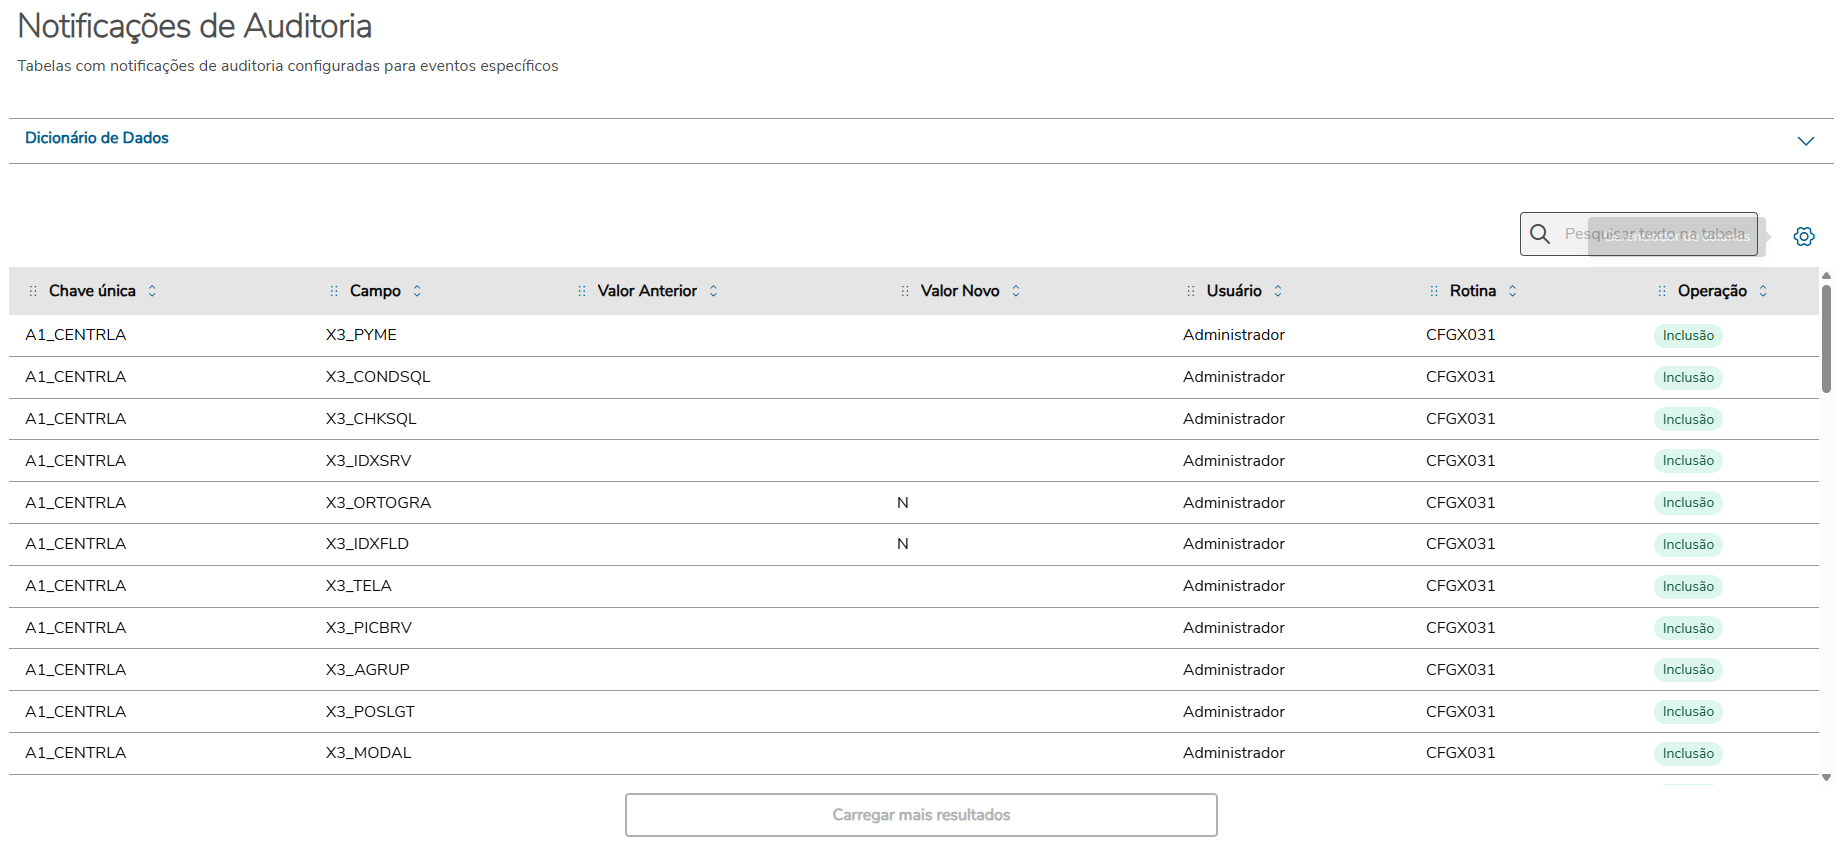Select the X3_ORTOGRA row cell

pos(378,503)
